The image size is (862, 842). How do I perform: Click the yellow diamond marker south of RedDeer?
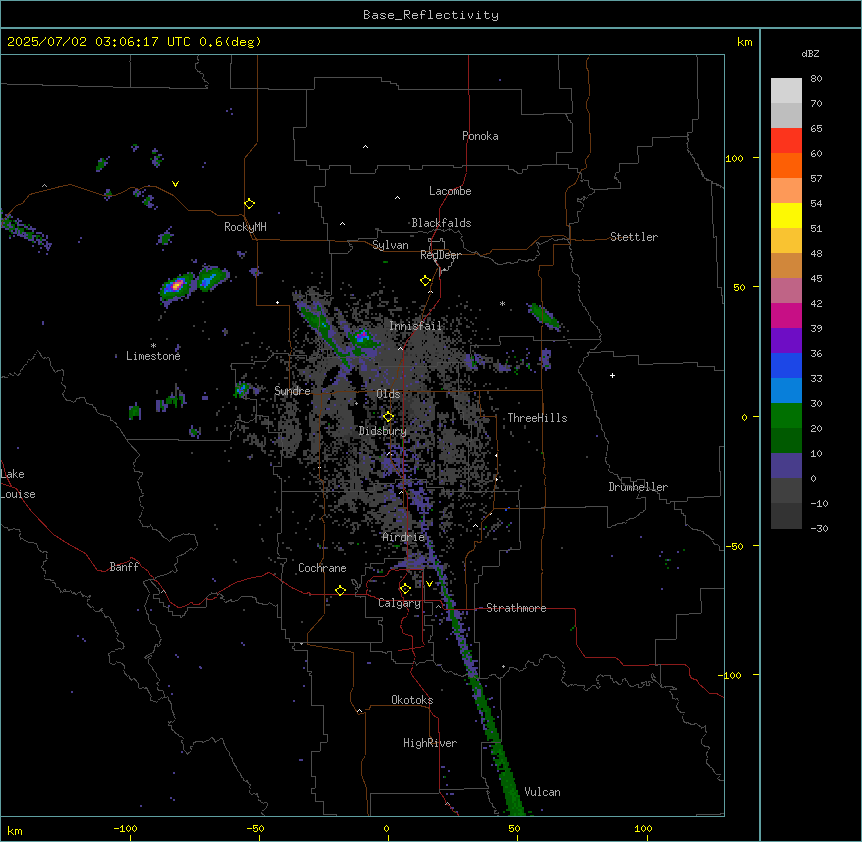[425, 281]
